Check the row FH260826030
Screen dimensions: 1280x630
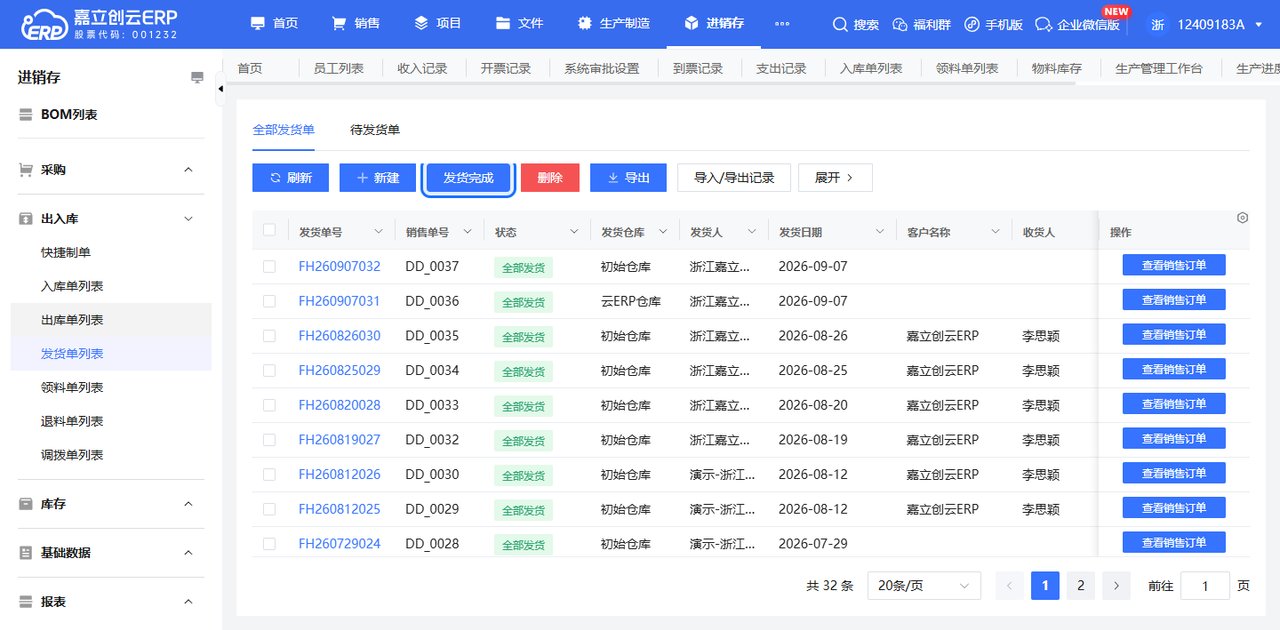(x=269, y=336)
